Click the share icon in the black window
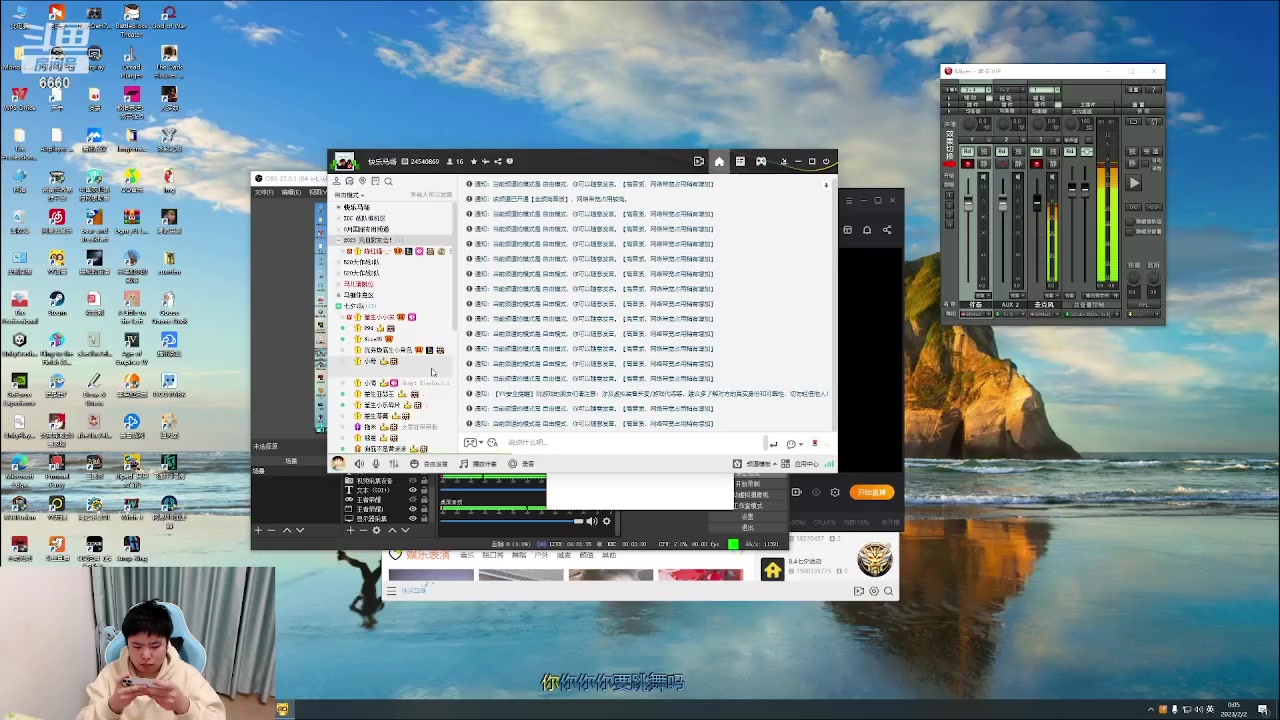 pyautogui.click(x=887, y=230)
